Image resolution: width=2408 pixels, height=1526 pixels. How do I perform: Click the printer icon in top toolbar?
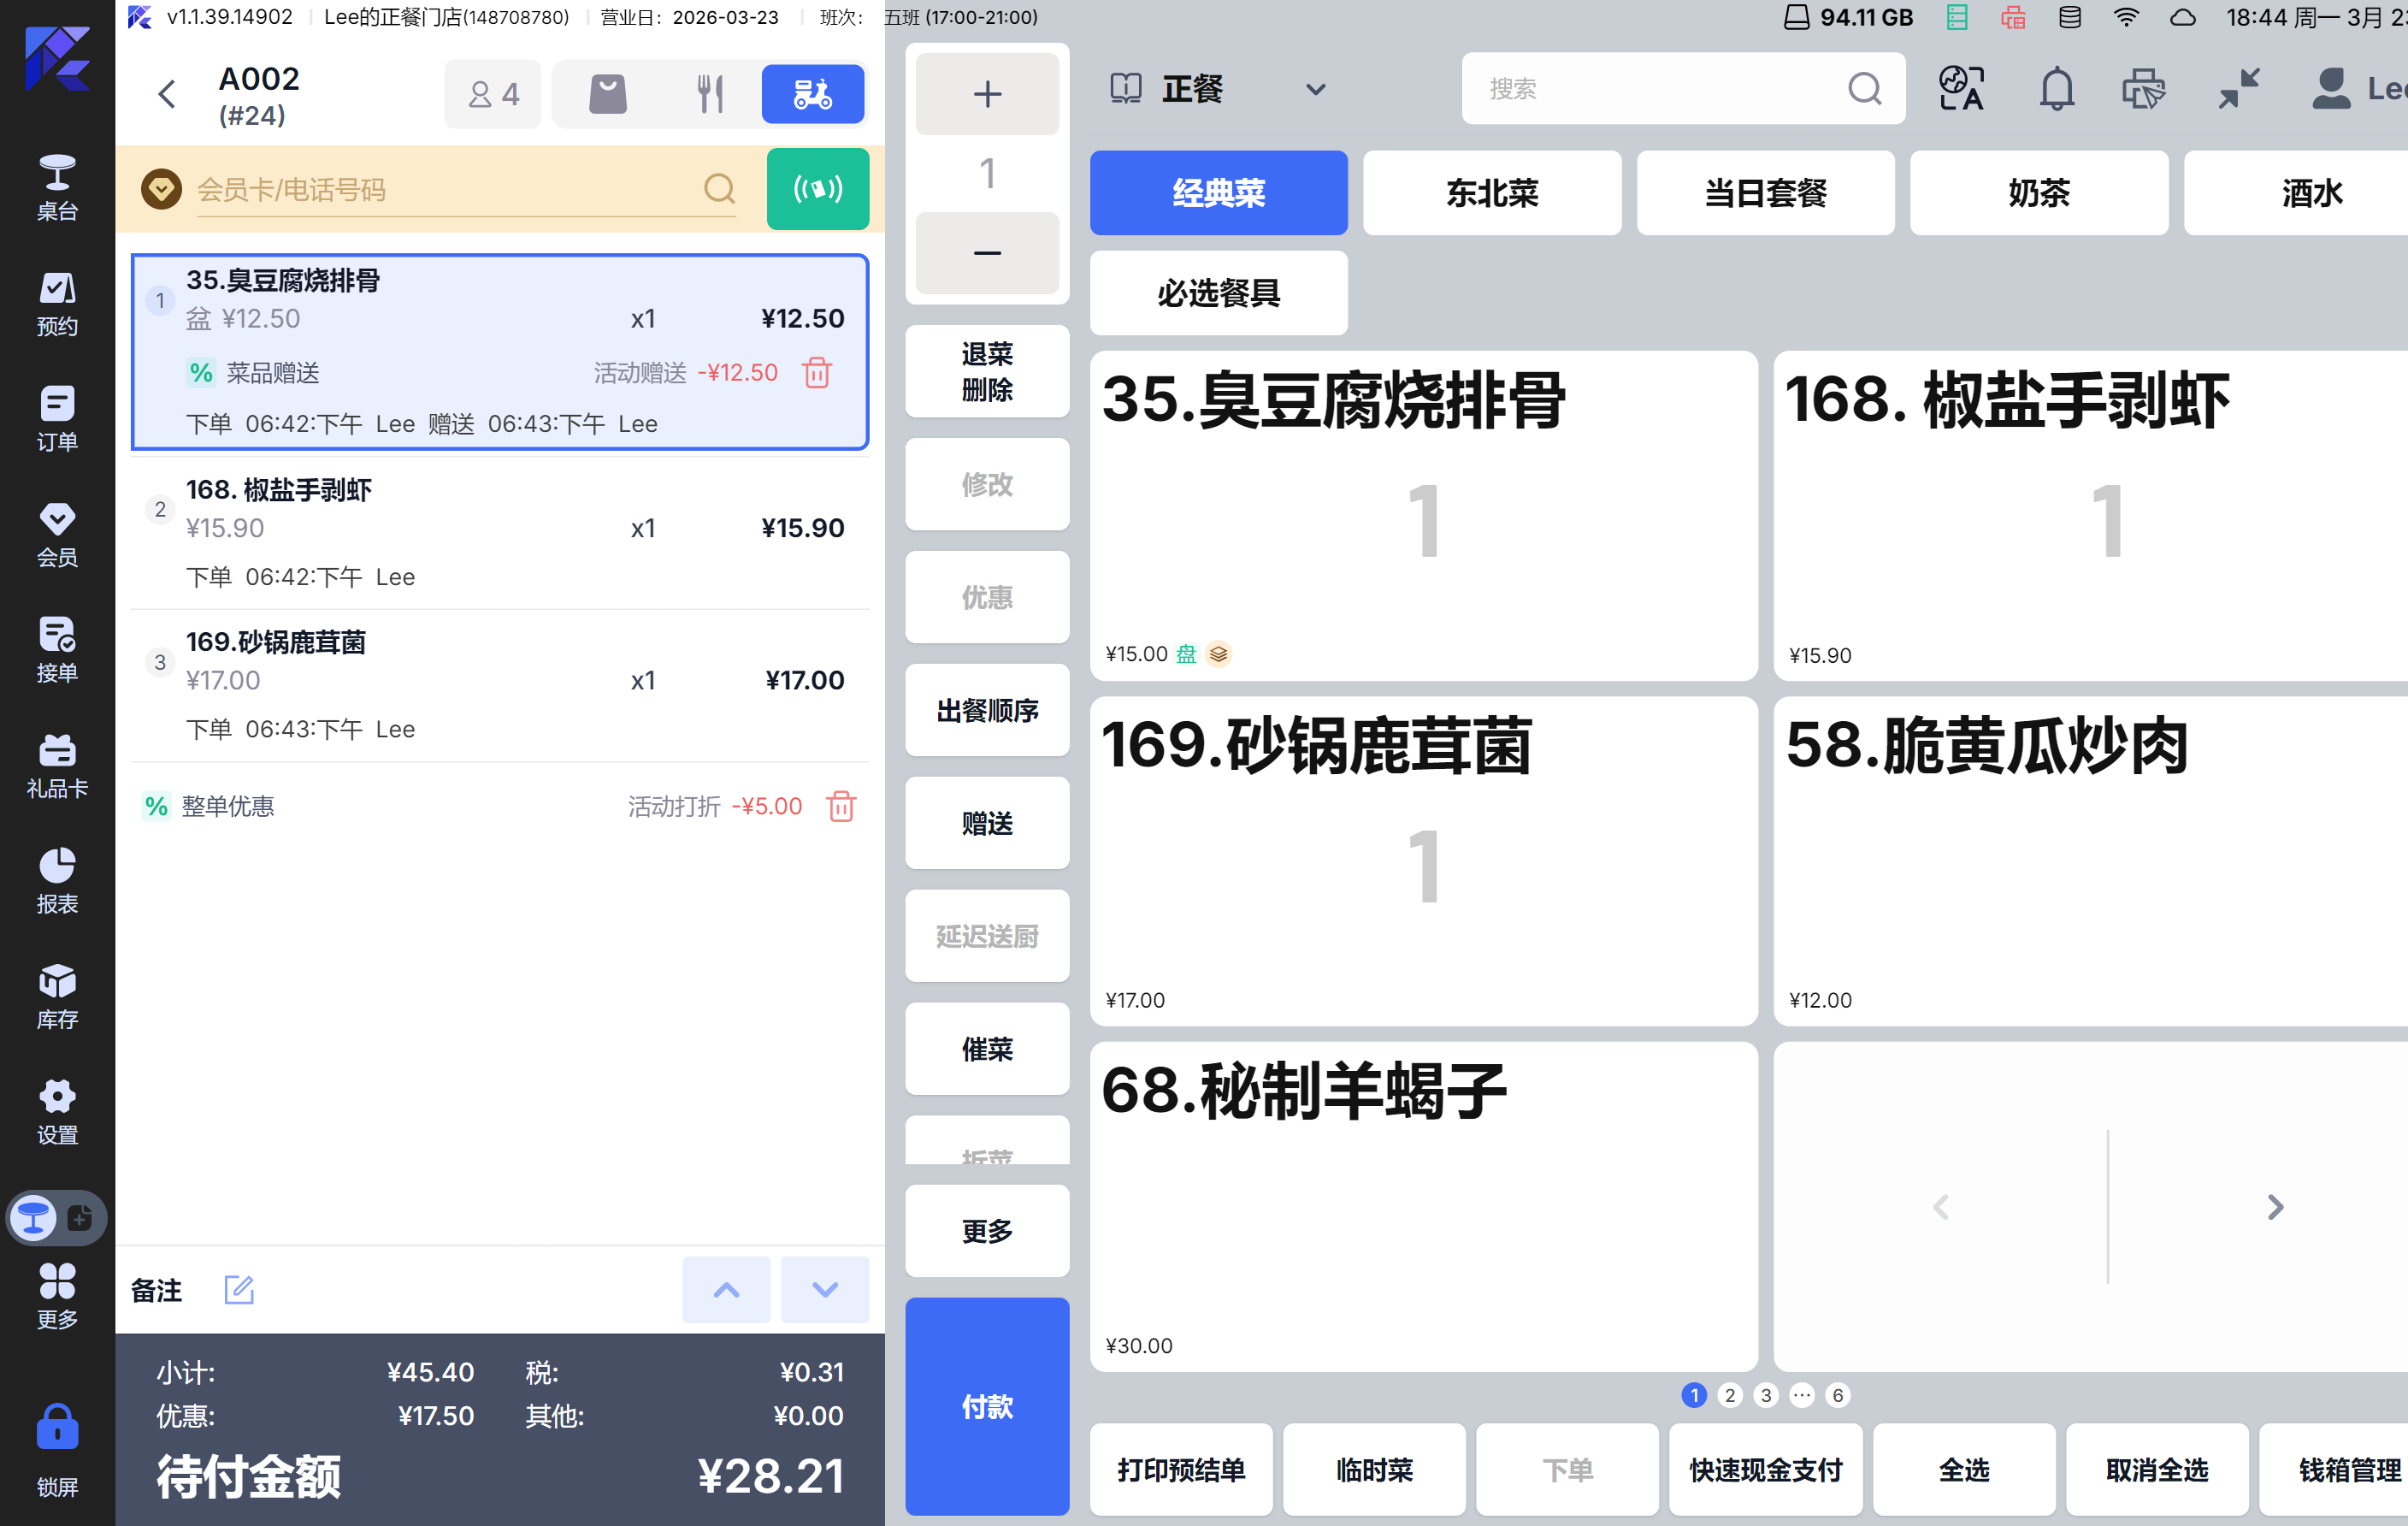pos(2143,89)
